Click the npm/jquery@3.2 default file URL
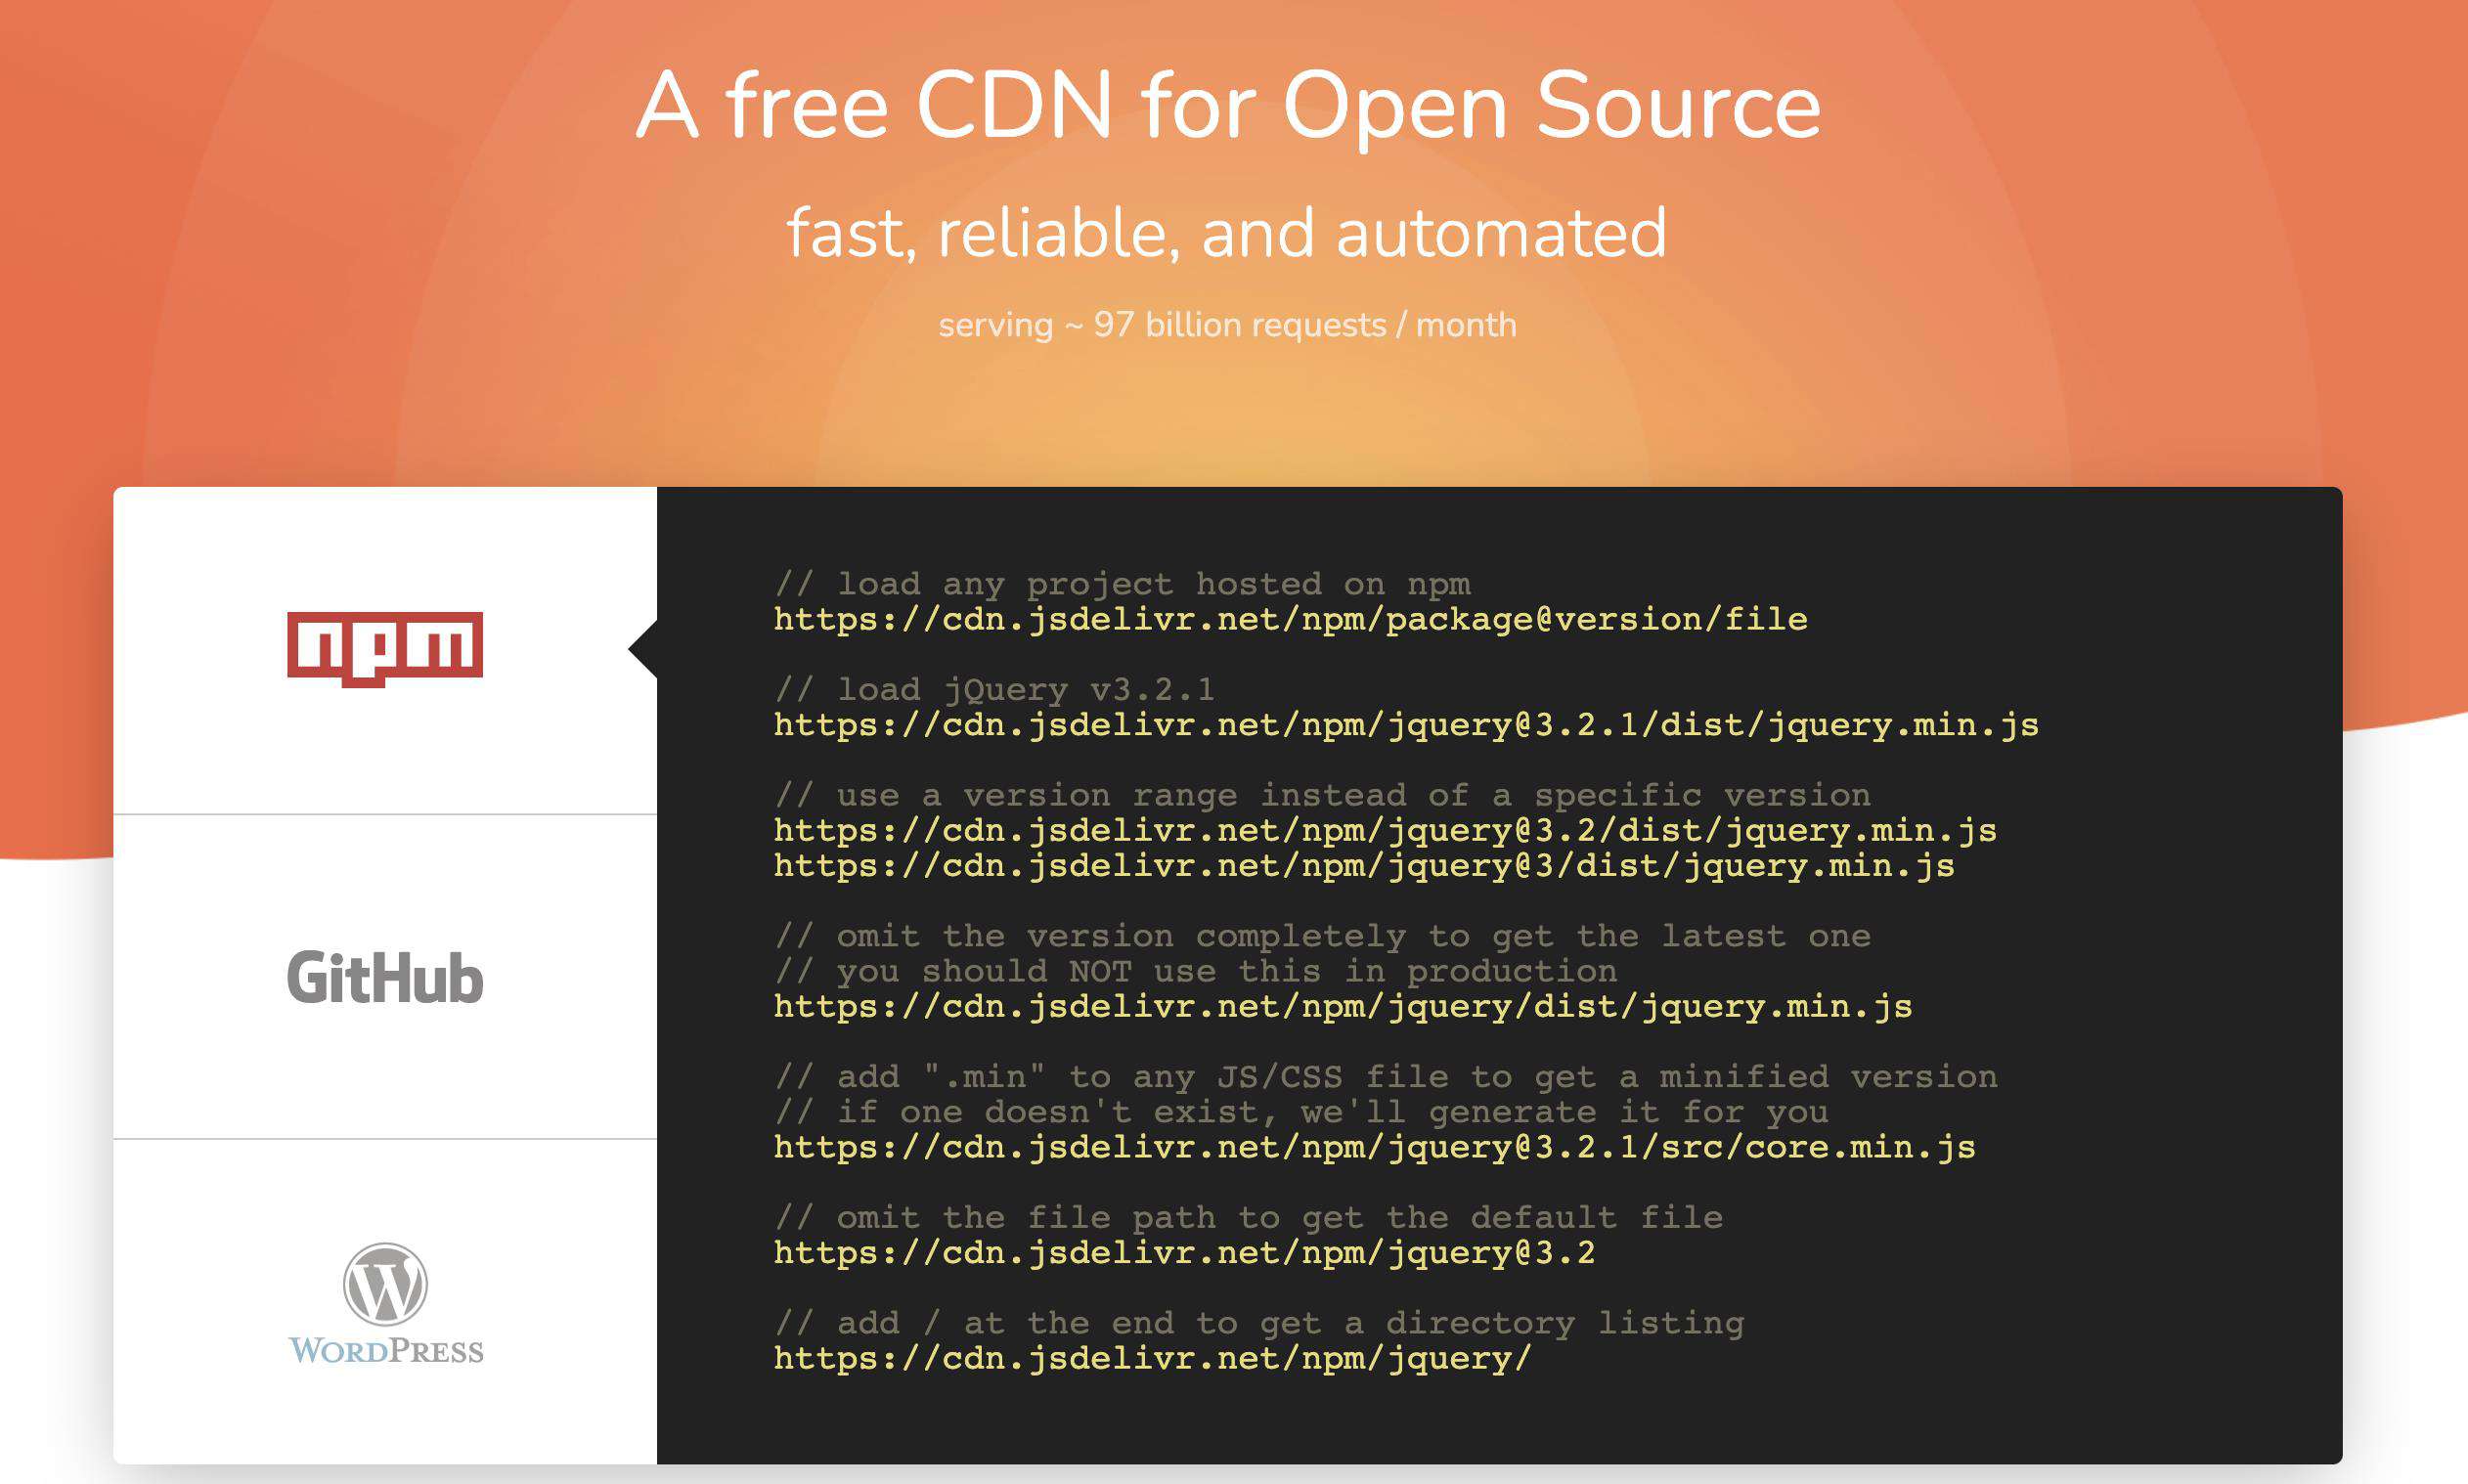Image resolution: width=2468 pixels, height=1484 pixels. click(x=1185, y=1253)
